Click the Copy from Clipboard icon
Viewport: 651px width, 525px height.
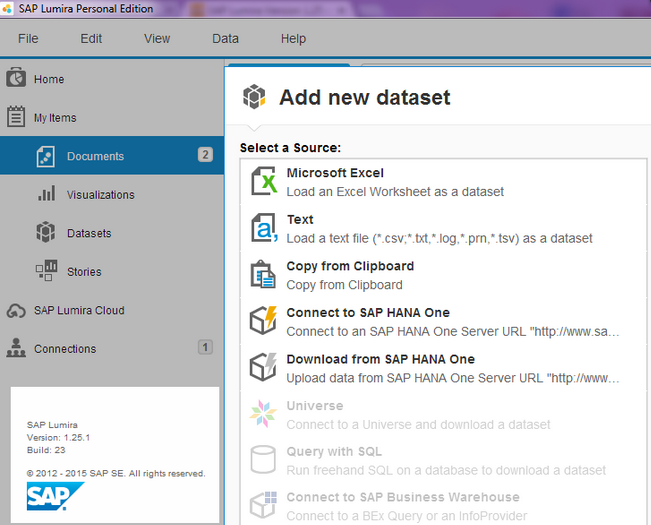pos(263,274)
